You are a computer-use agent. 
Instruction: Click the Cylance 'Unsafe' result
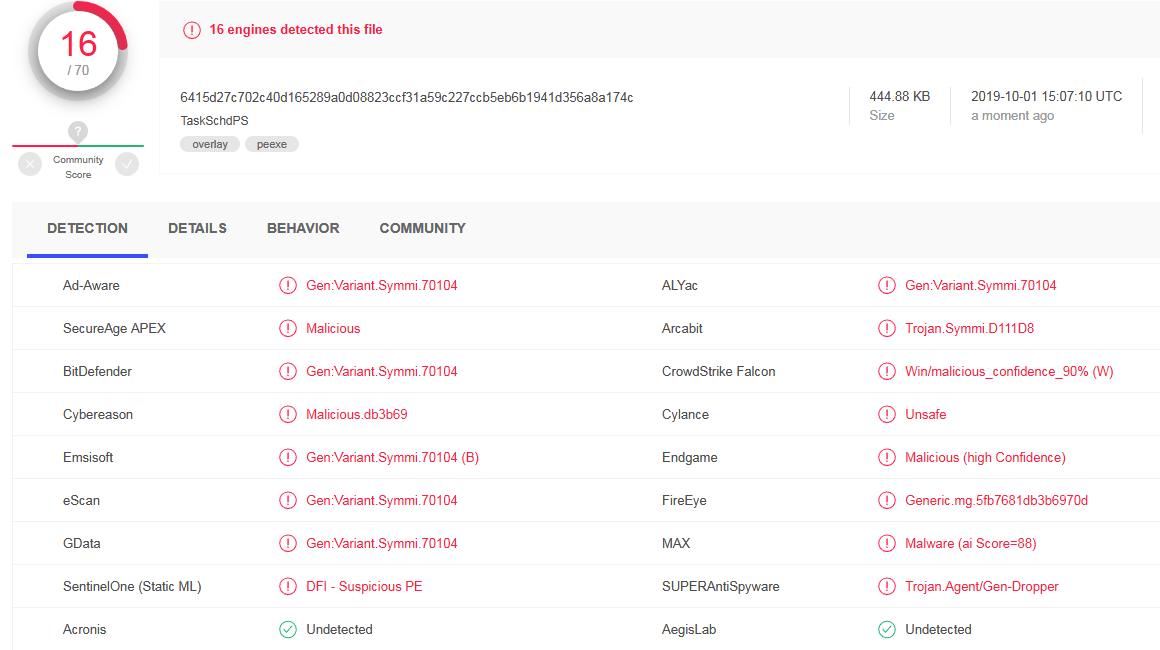925,414
